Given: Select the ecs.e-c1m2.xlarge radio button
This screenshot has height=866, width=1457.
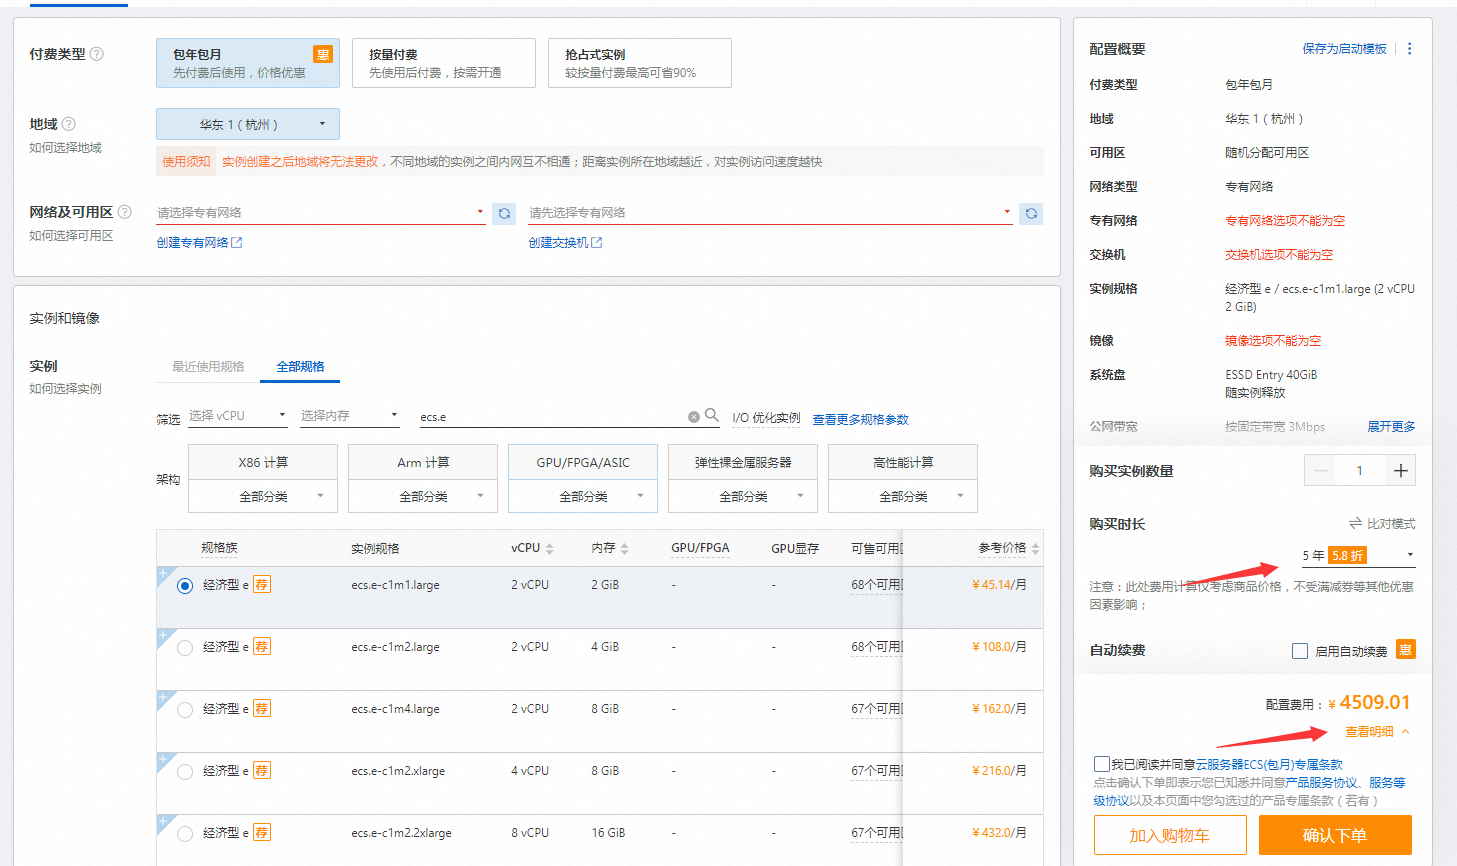Looking at the screenshot, I should tap(185, 772).
